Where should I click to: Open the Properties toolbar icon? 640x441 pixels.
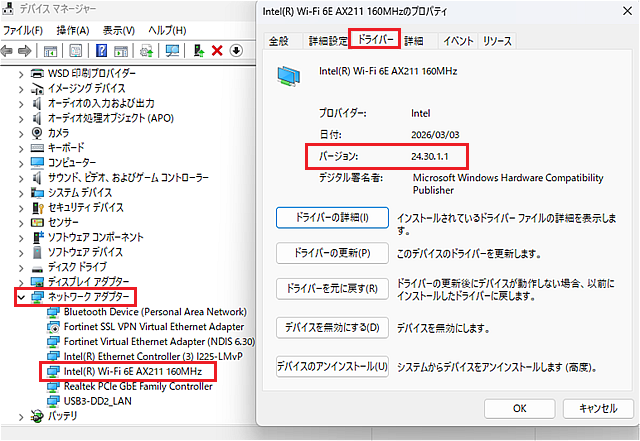(76, 51)
